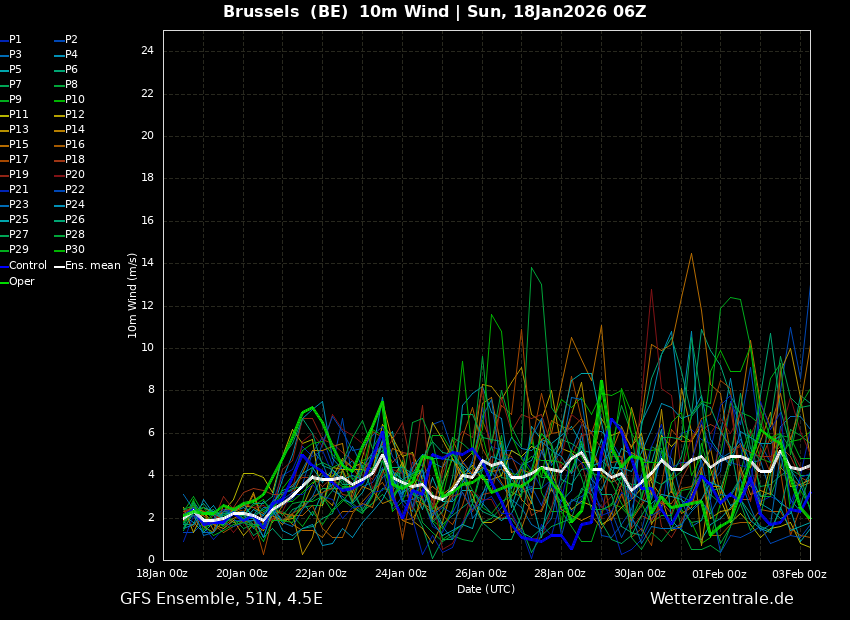The image size is (850, 620).
Task: Click the P1 legend entry
Action: [15, 40]
